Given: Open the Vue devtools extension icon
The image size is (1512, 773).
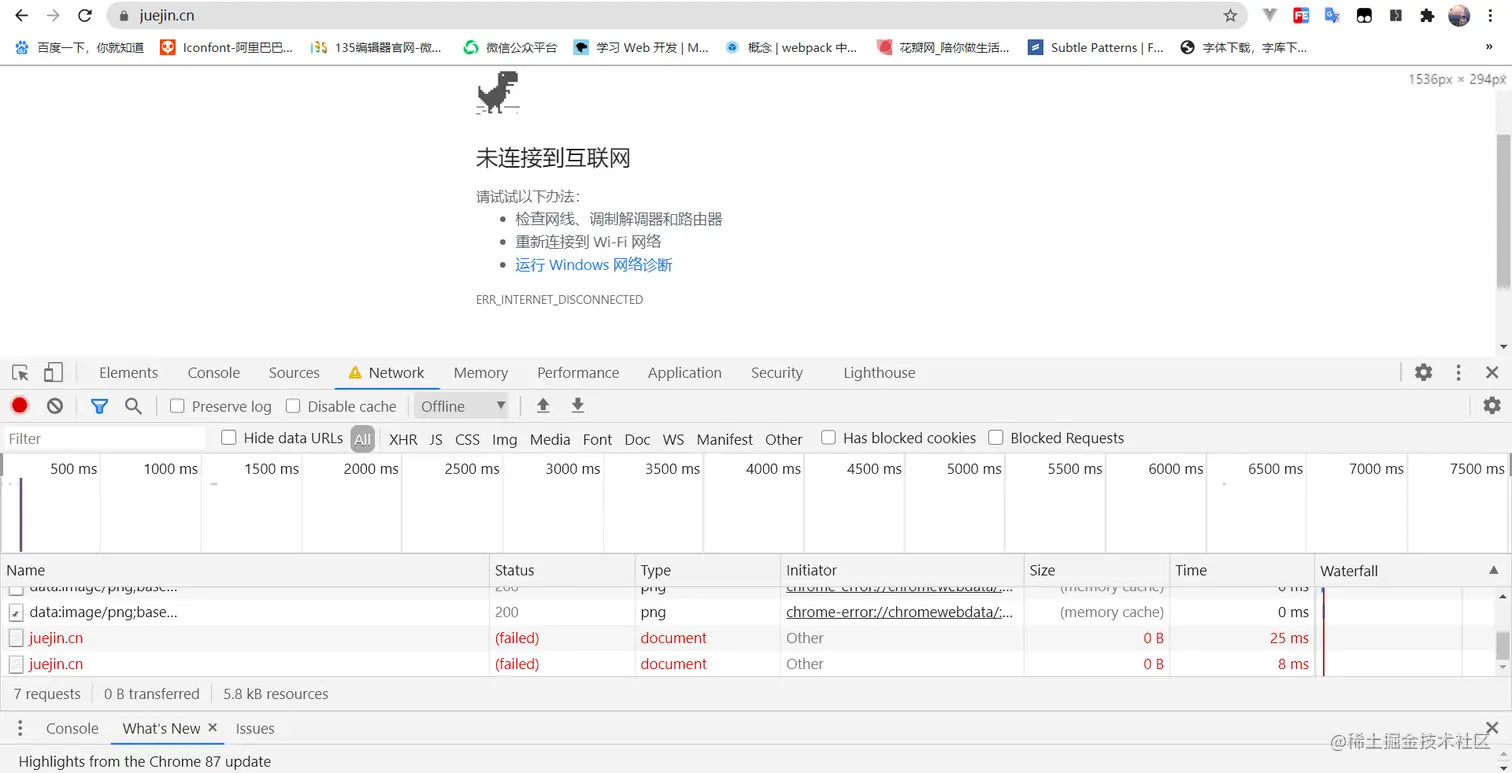Looking at the screenshot, I should [x=1269, y=16].
